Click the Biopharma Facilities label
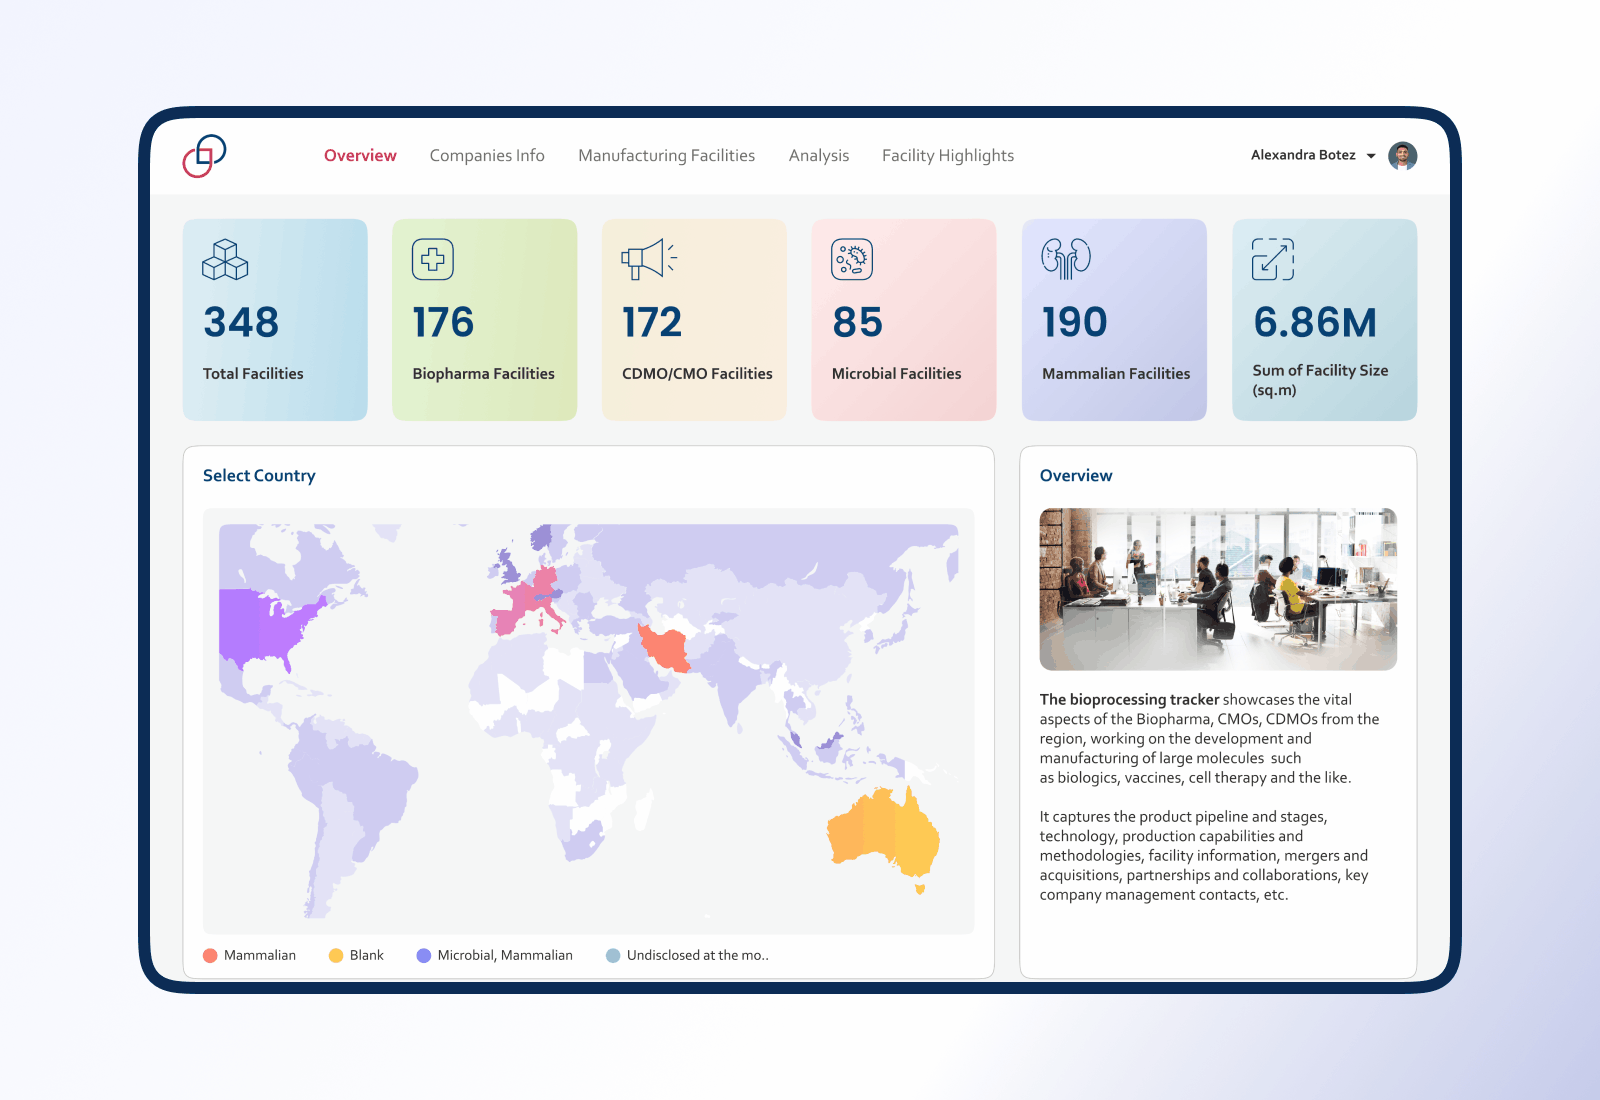The image size is (1600, 1100). tap(484, 373)
